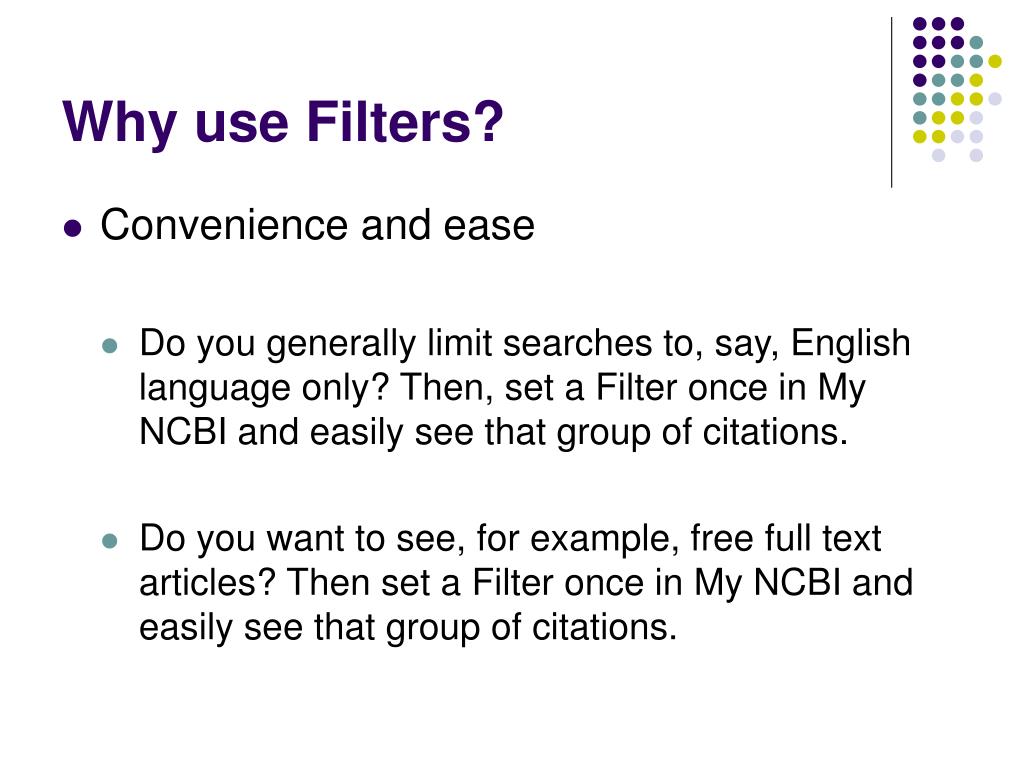Click the teal bullet before 'Do you want'
Image resolution: width=1024 pixels, height=768 pixels.
(x=110, y=540)
